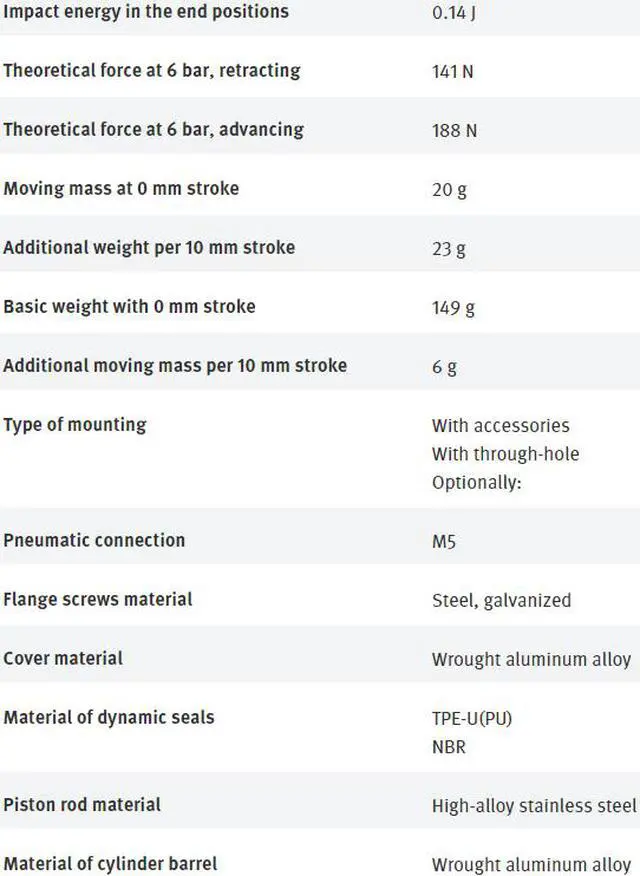Viewport: 640px width, 876px height.
Task: Select the 188 N advancing force value
Action: coord(453,130)
